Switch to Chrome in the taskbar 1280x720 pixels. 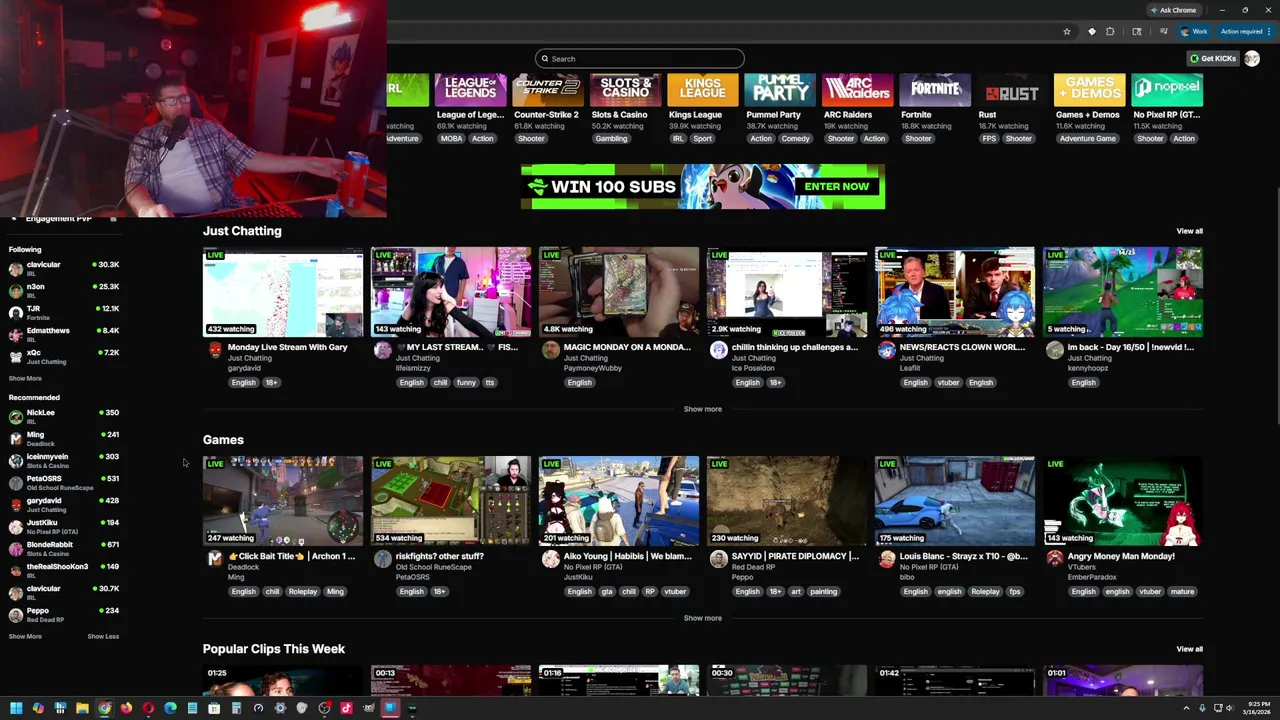click(x=104, y=708)
